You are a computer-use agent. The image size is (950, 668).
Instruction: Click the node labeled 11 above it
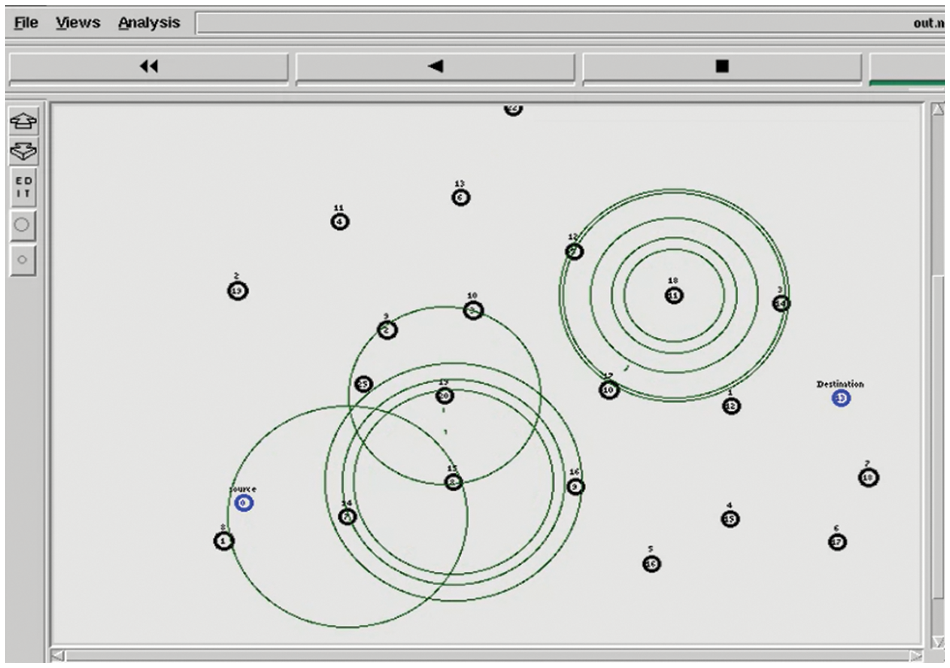pos(340,221)
